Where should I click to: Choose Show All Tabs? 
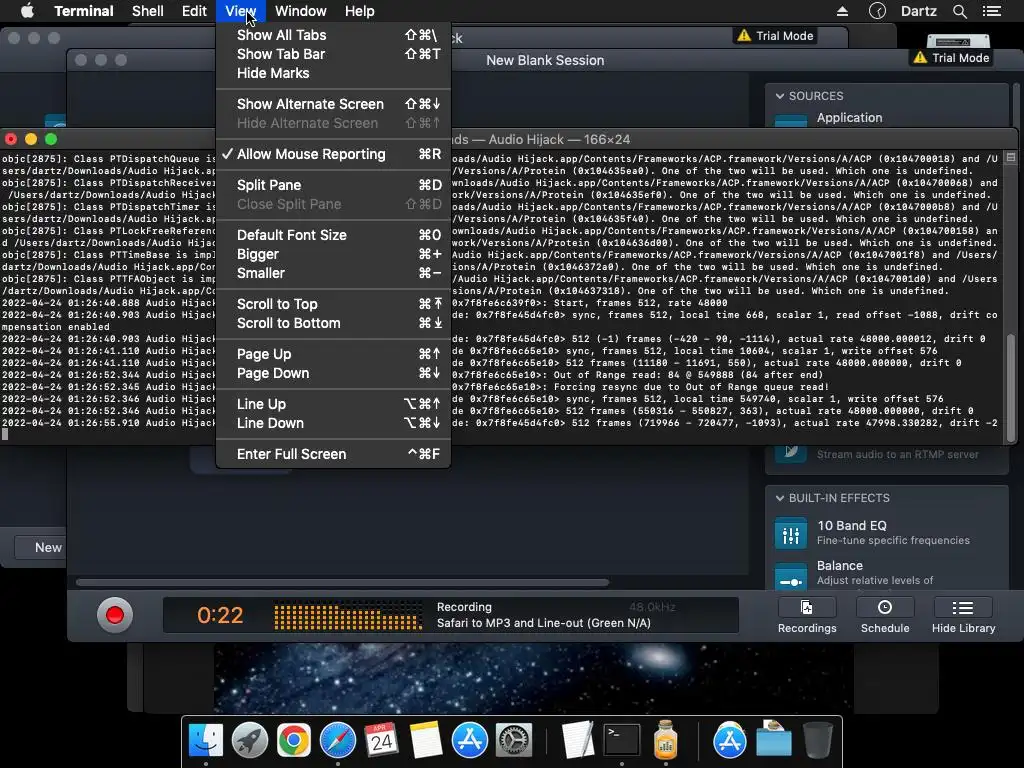coord(333,35)
